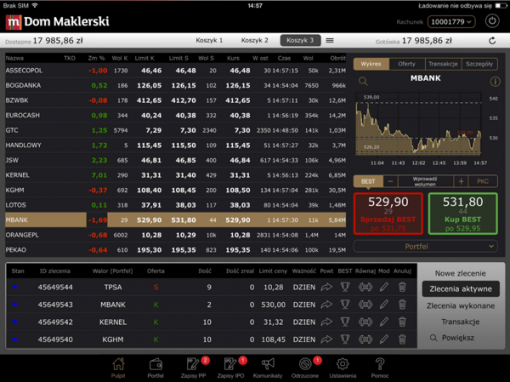Select Wykres tab

click(371, 64)
